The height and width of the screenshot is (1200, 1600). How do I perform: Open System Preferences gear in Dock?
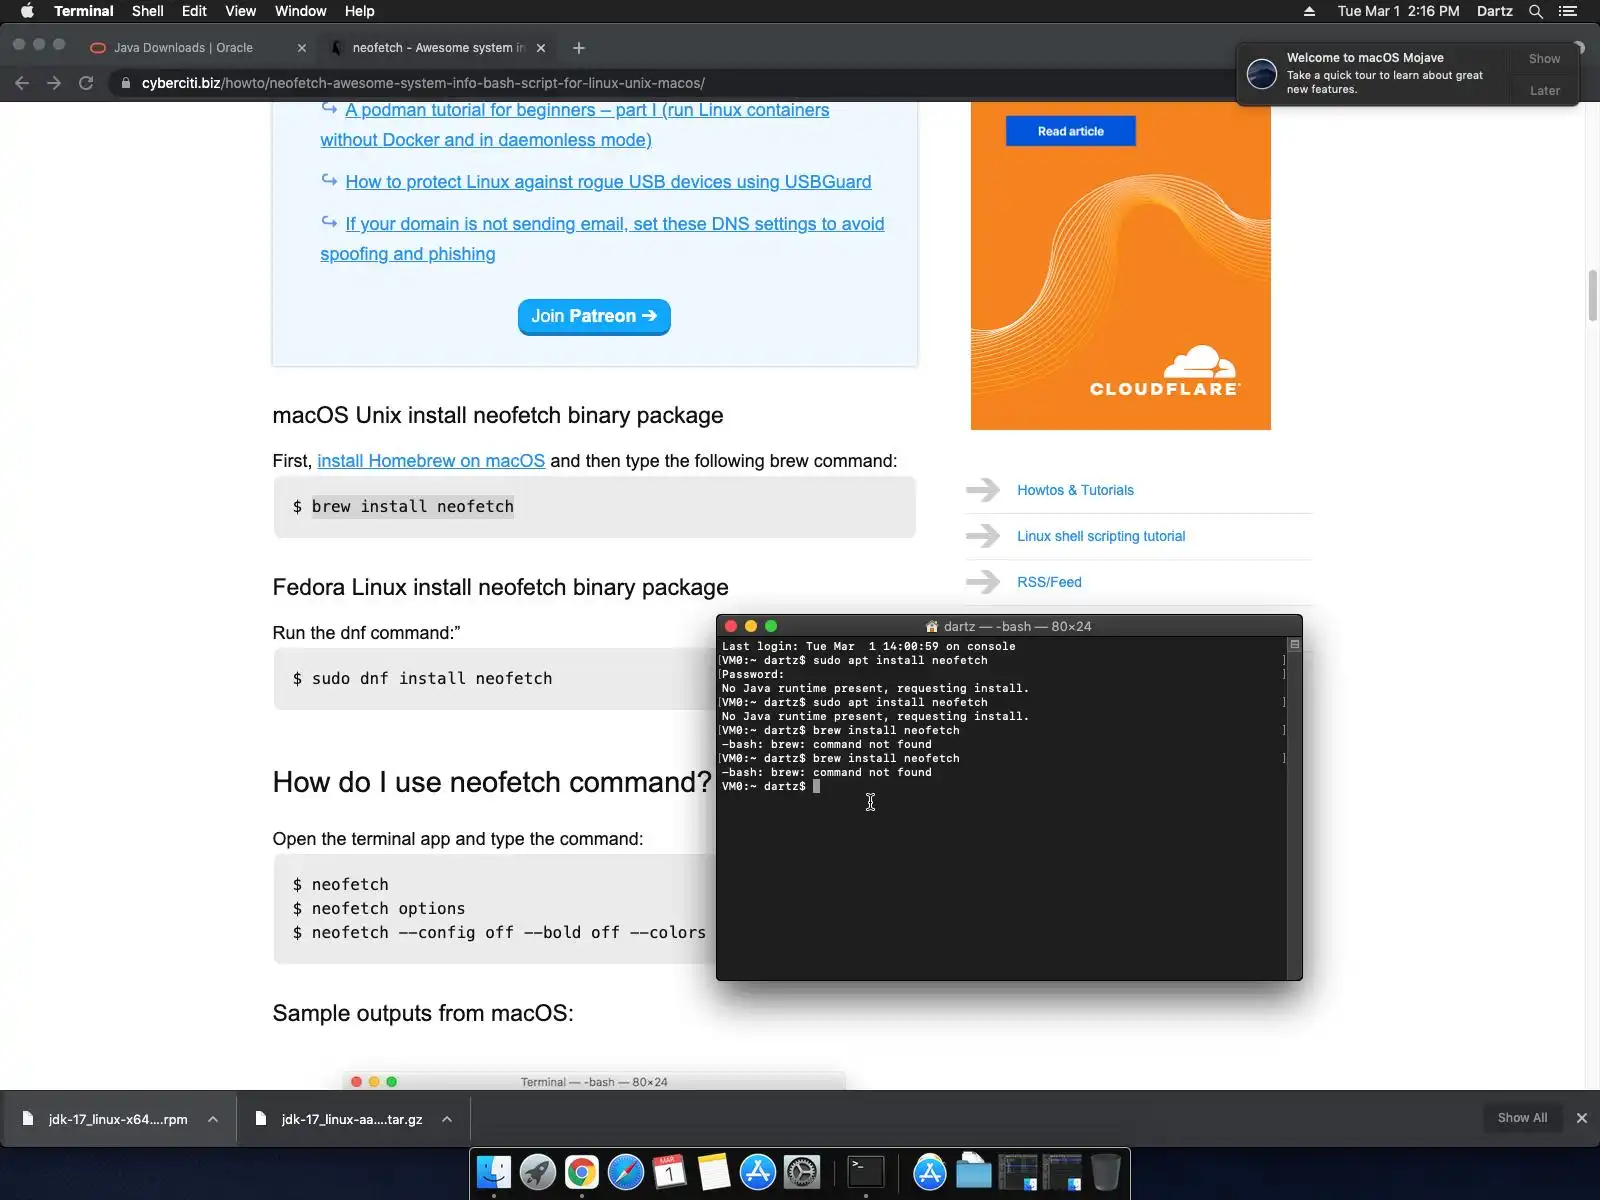tap(802, 1172)
